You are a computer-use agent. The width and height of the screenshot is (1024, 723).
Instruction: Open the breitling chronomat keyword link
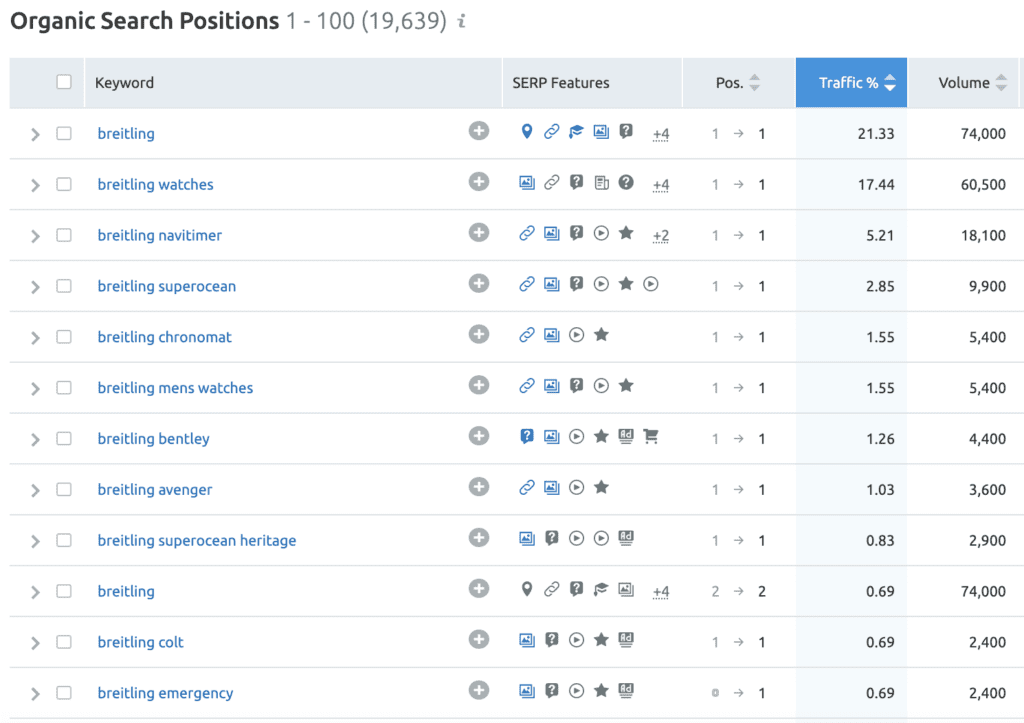coord(165,337)
